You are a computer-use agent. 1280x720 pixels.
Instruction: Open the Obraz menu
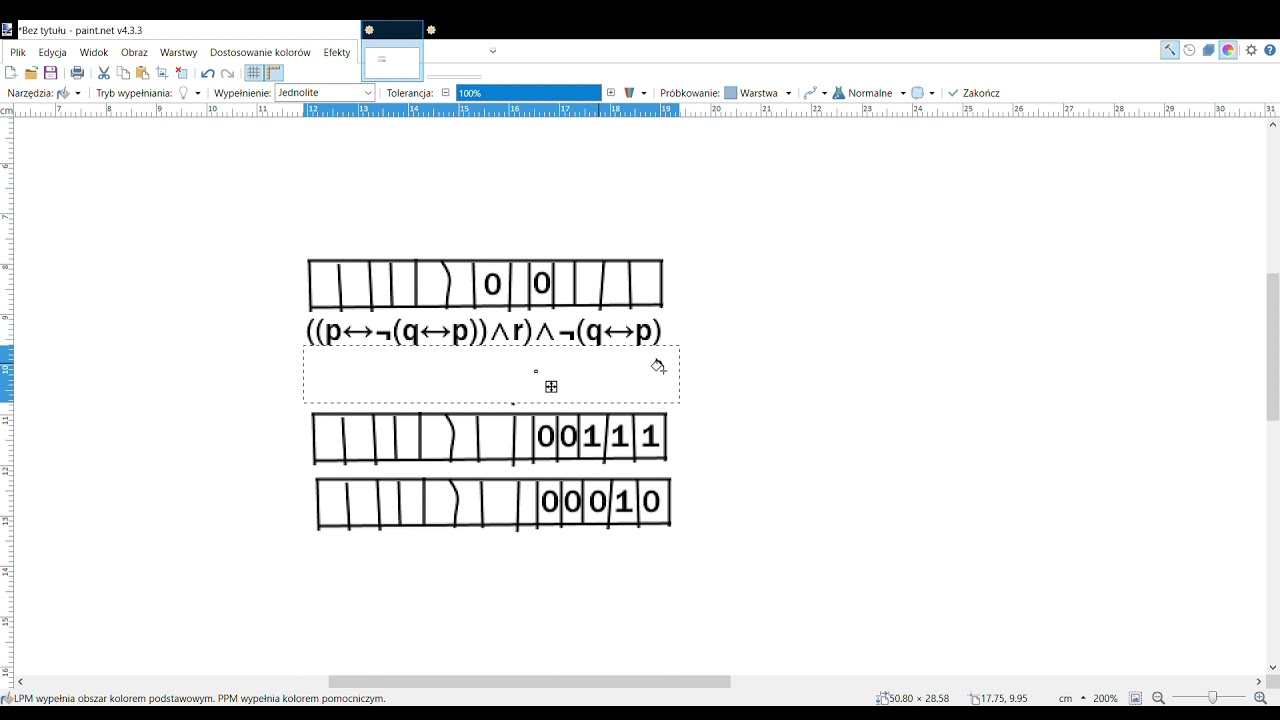click(x=134, y=52)
